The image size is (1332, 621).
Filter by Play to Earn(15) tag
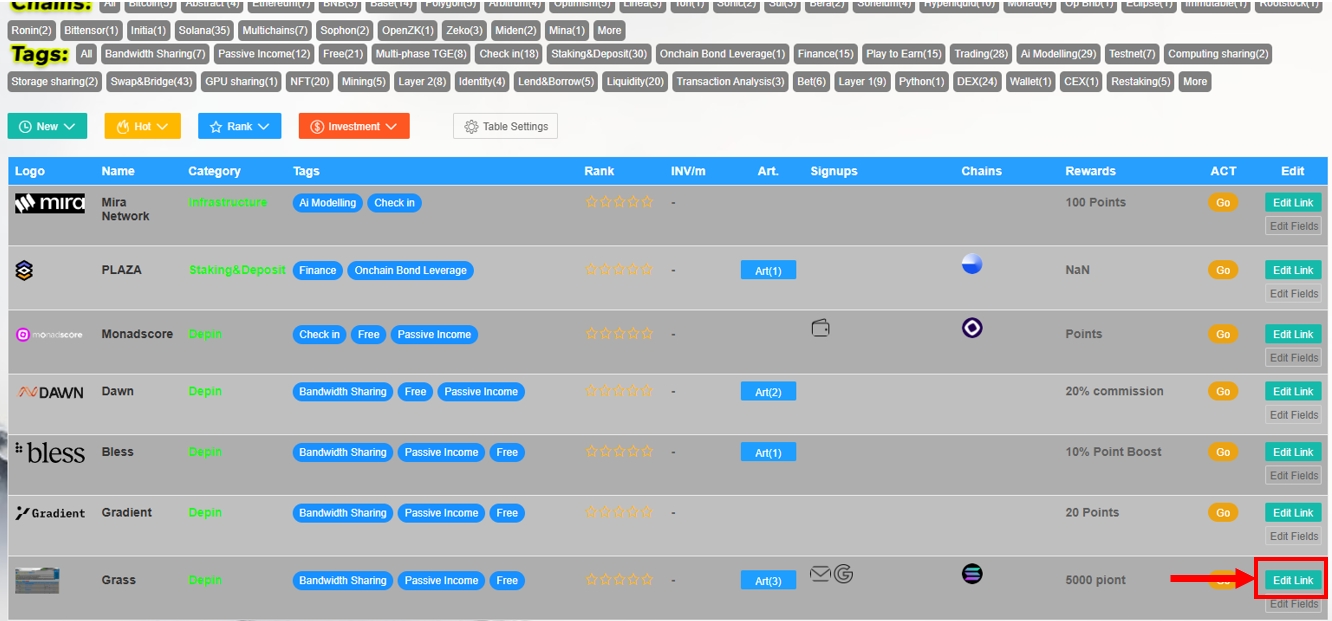(x=904, y=53)
